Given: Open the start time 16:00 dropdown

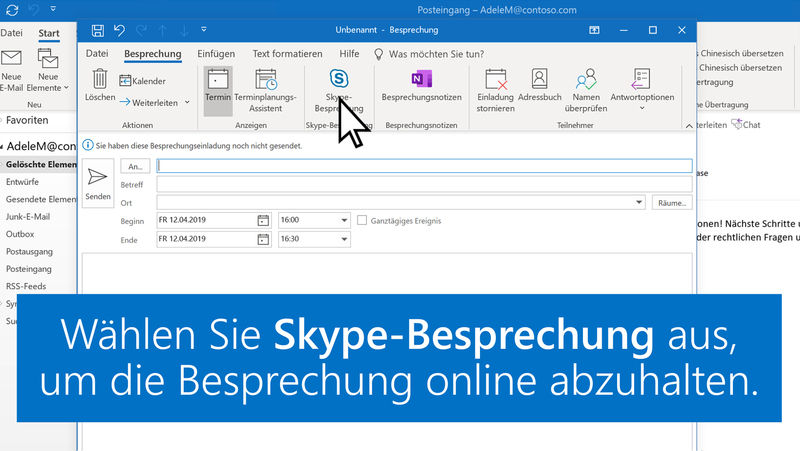Looking at the screenshot, I should tap(345, 220).
